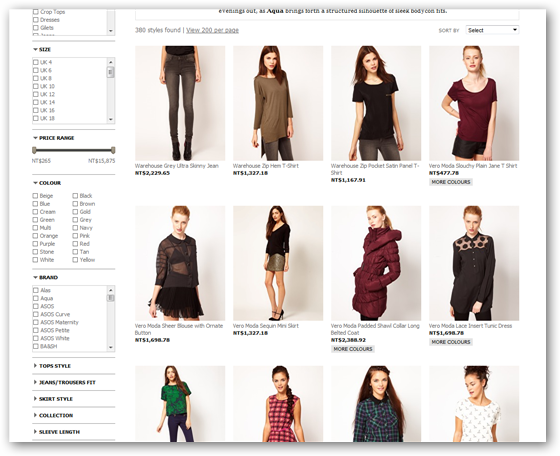Screen dimensions: 560x456
Task: Check the Beige colour filter
Action: point(35,196)
